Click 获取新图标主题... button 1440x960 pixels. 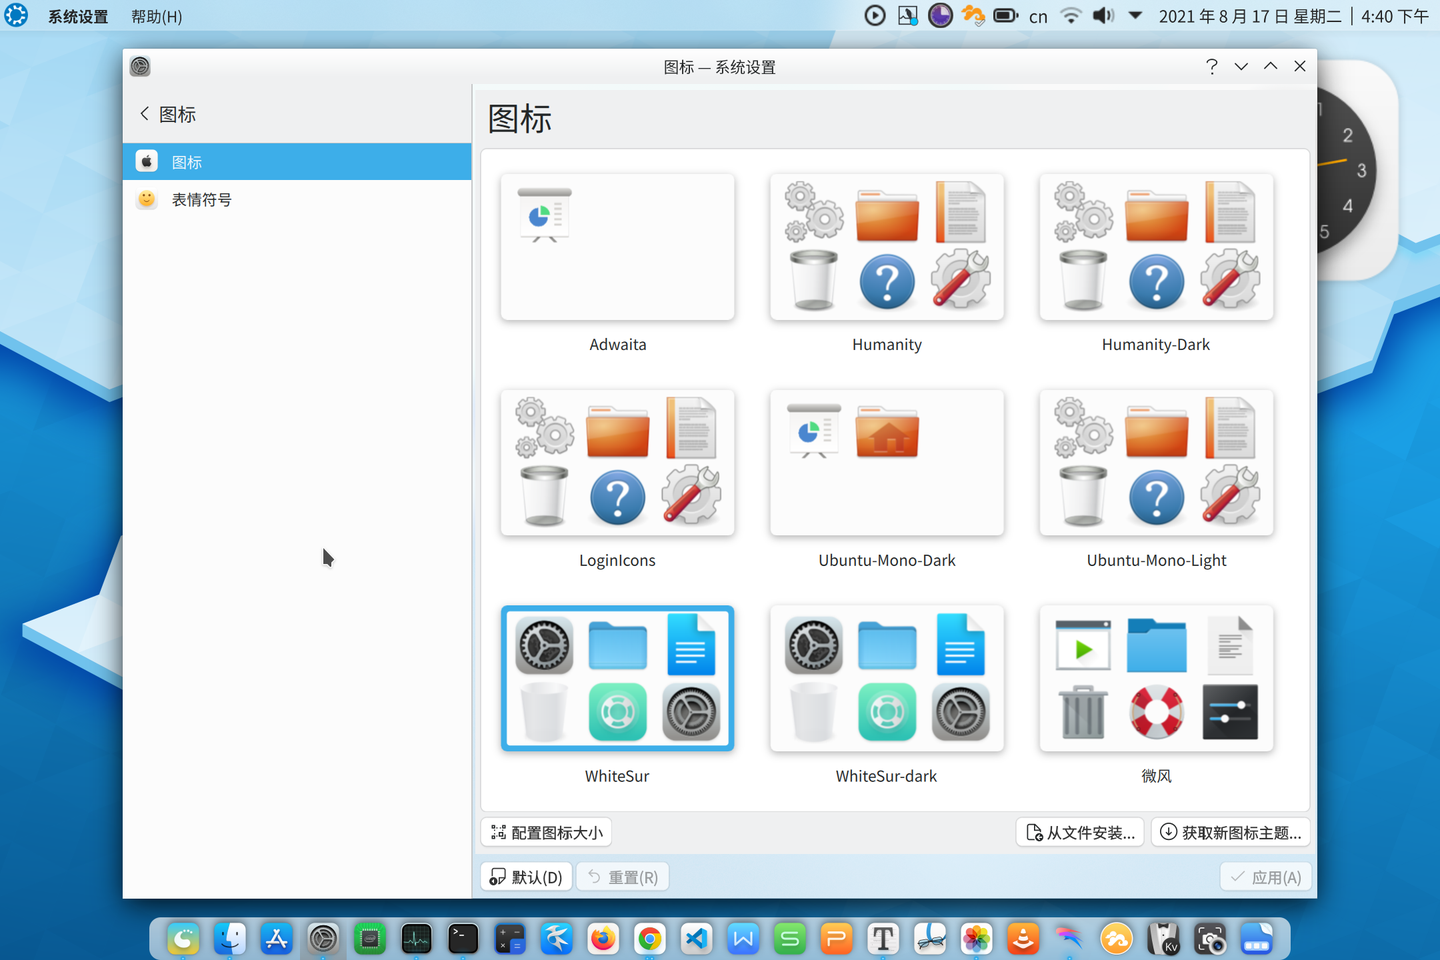1231,832
